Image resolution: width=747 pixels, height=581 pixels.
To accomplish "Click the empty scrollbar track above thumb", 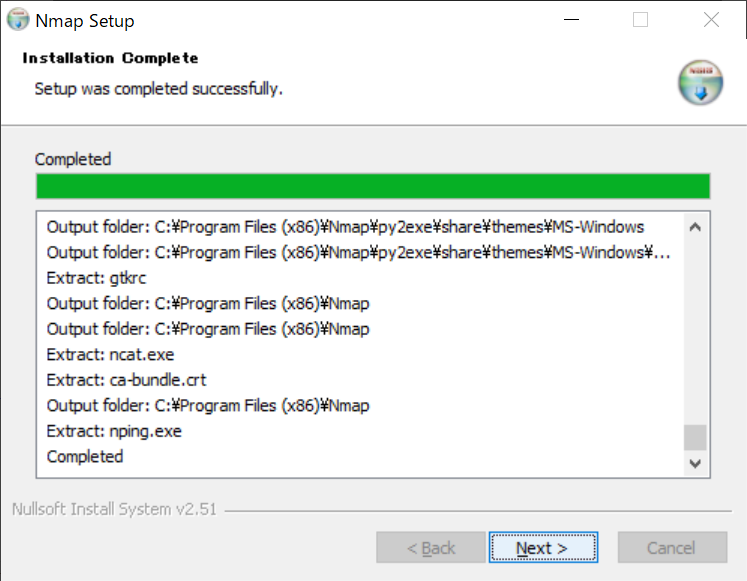I will click(x=695, y=330).
